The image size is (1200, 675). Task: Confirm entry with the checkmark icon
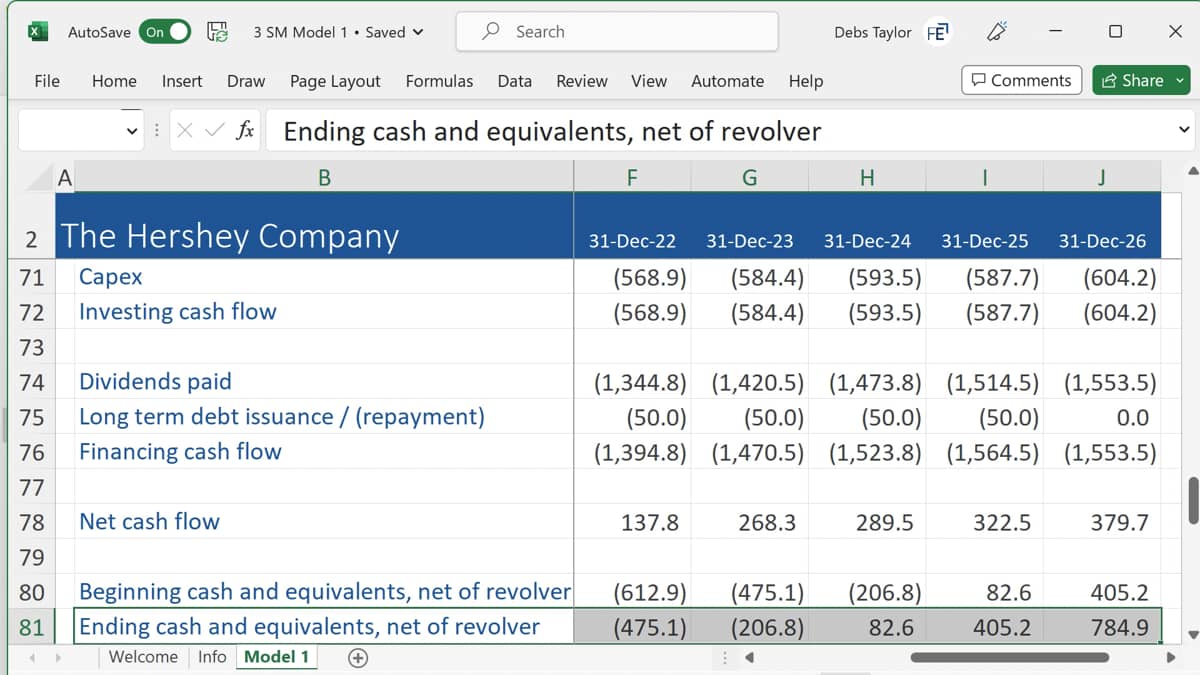tap(213, 131)
